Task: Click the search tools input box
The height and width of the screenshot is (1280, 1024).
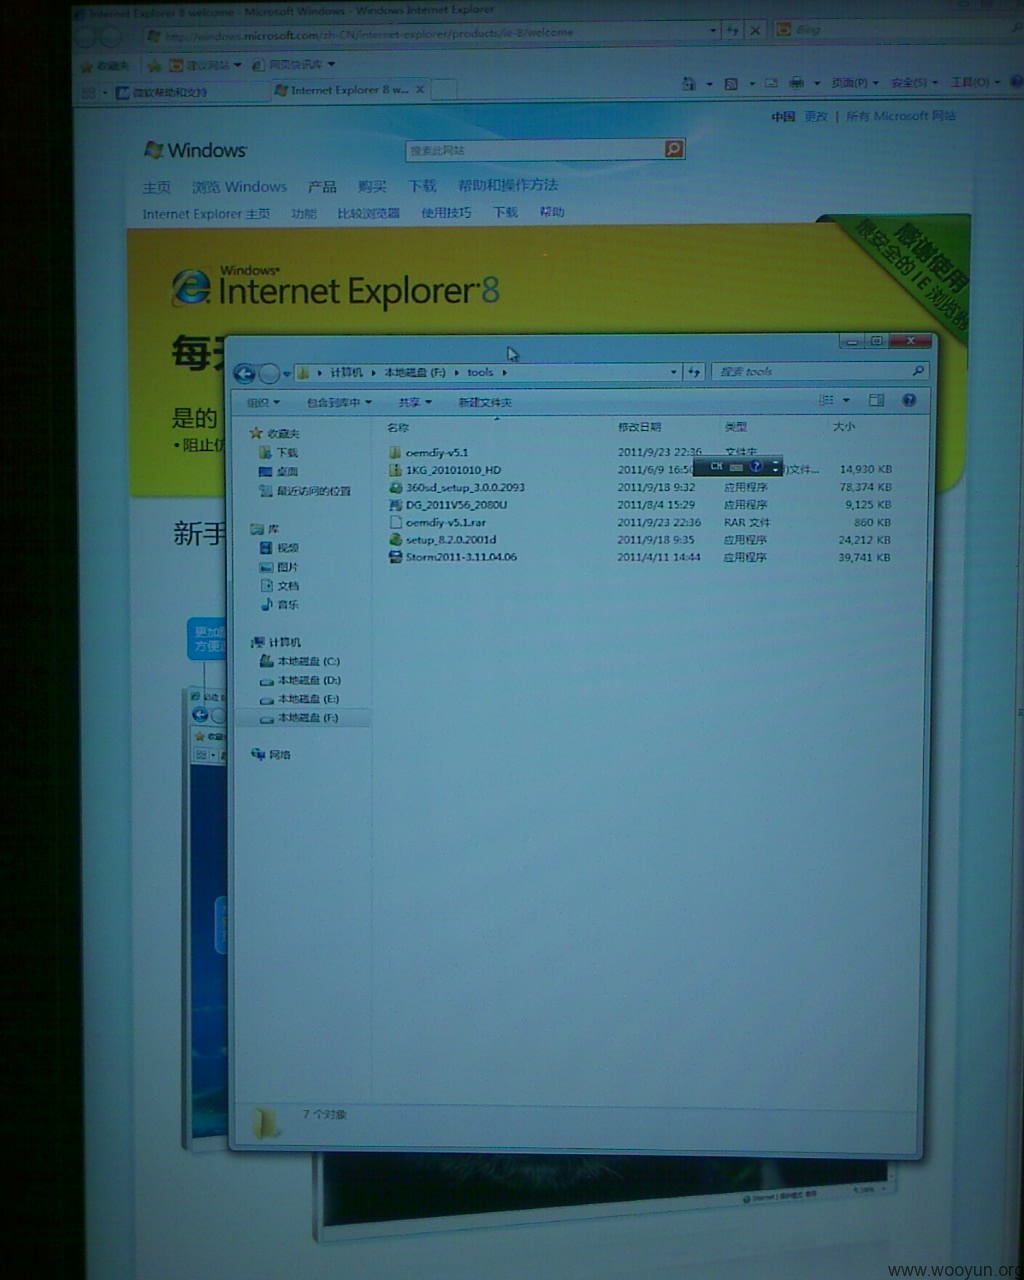Action: (819, 371)
